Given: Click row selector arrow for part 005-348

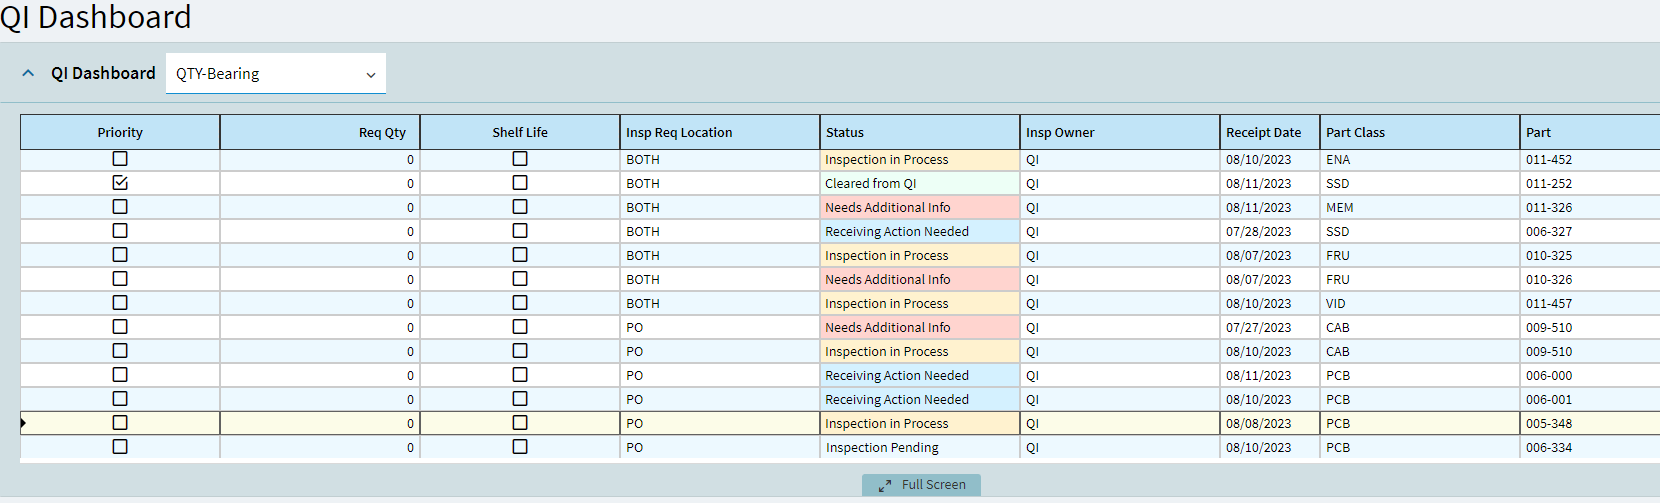Looking at the screenshot, I should click(x=23, y=423).
